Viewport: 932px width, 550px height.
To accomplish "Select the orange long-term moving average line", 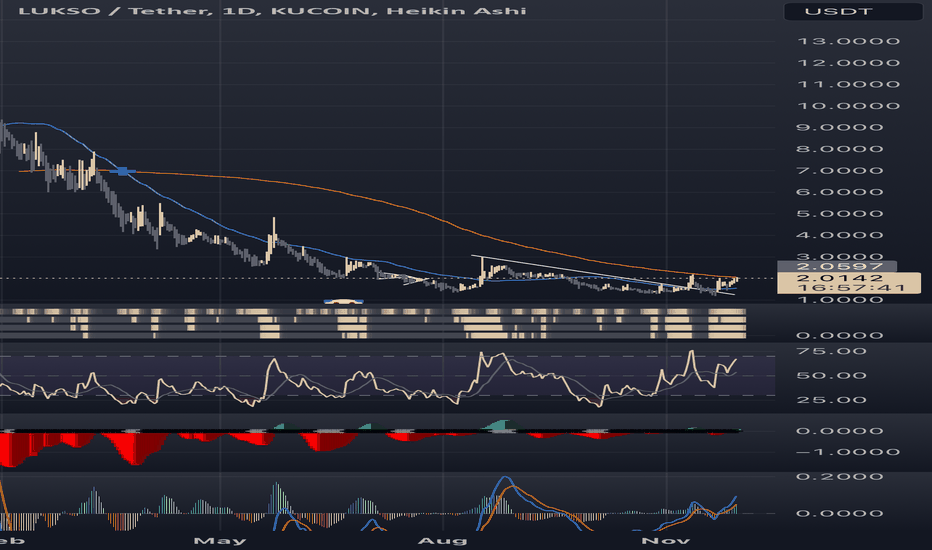I will coord(380,200).
